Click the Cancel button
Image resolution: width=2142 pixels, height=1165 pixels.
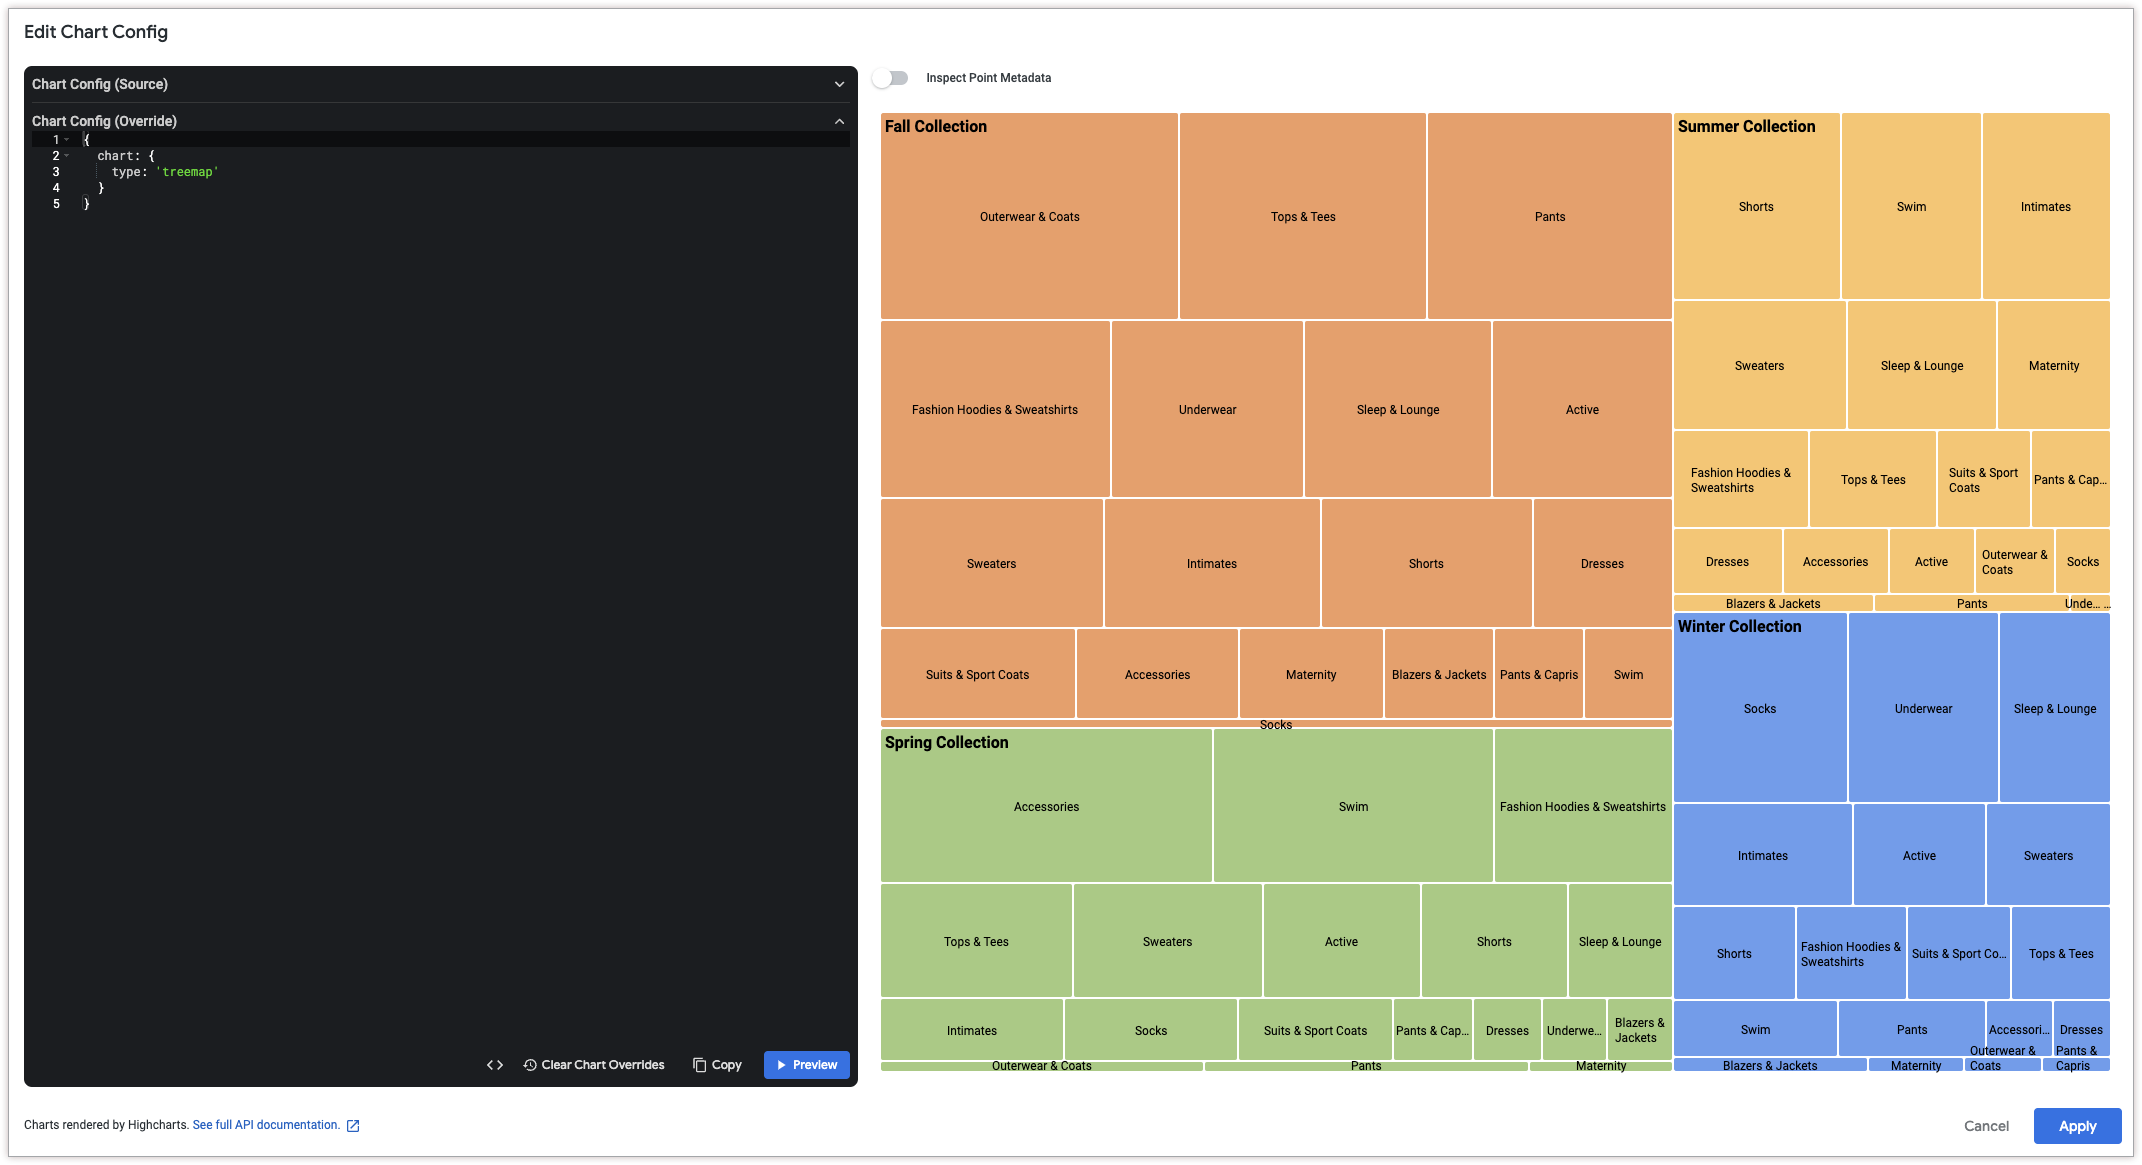[1985, 1126]
